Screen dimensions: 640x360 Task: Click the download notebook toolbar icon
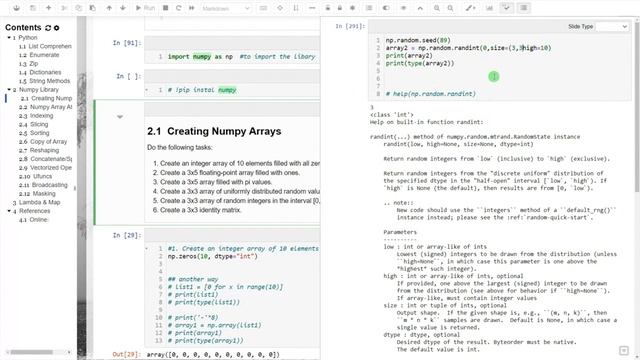(16, 8)
